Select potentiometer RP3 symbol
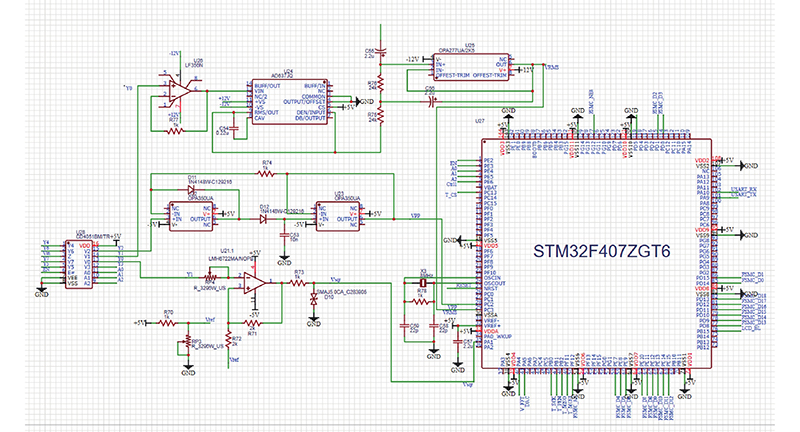Image resolution: width=800 pixels, height=432 pixels. tap(187, 341)
